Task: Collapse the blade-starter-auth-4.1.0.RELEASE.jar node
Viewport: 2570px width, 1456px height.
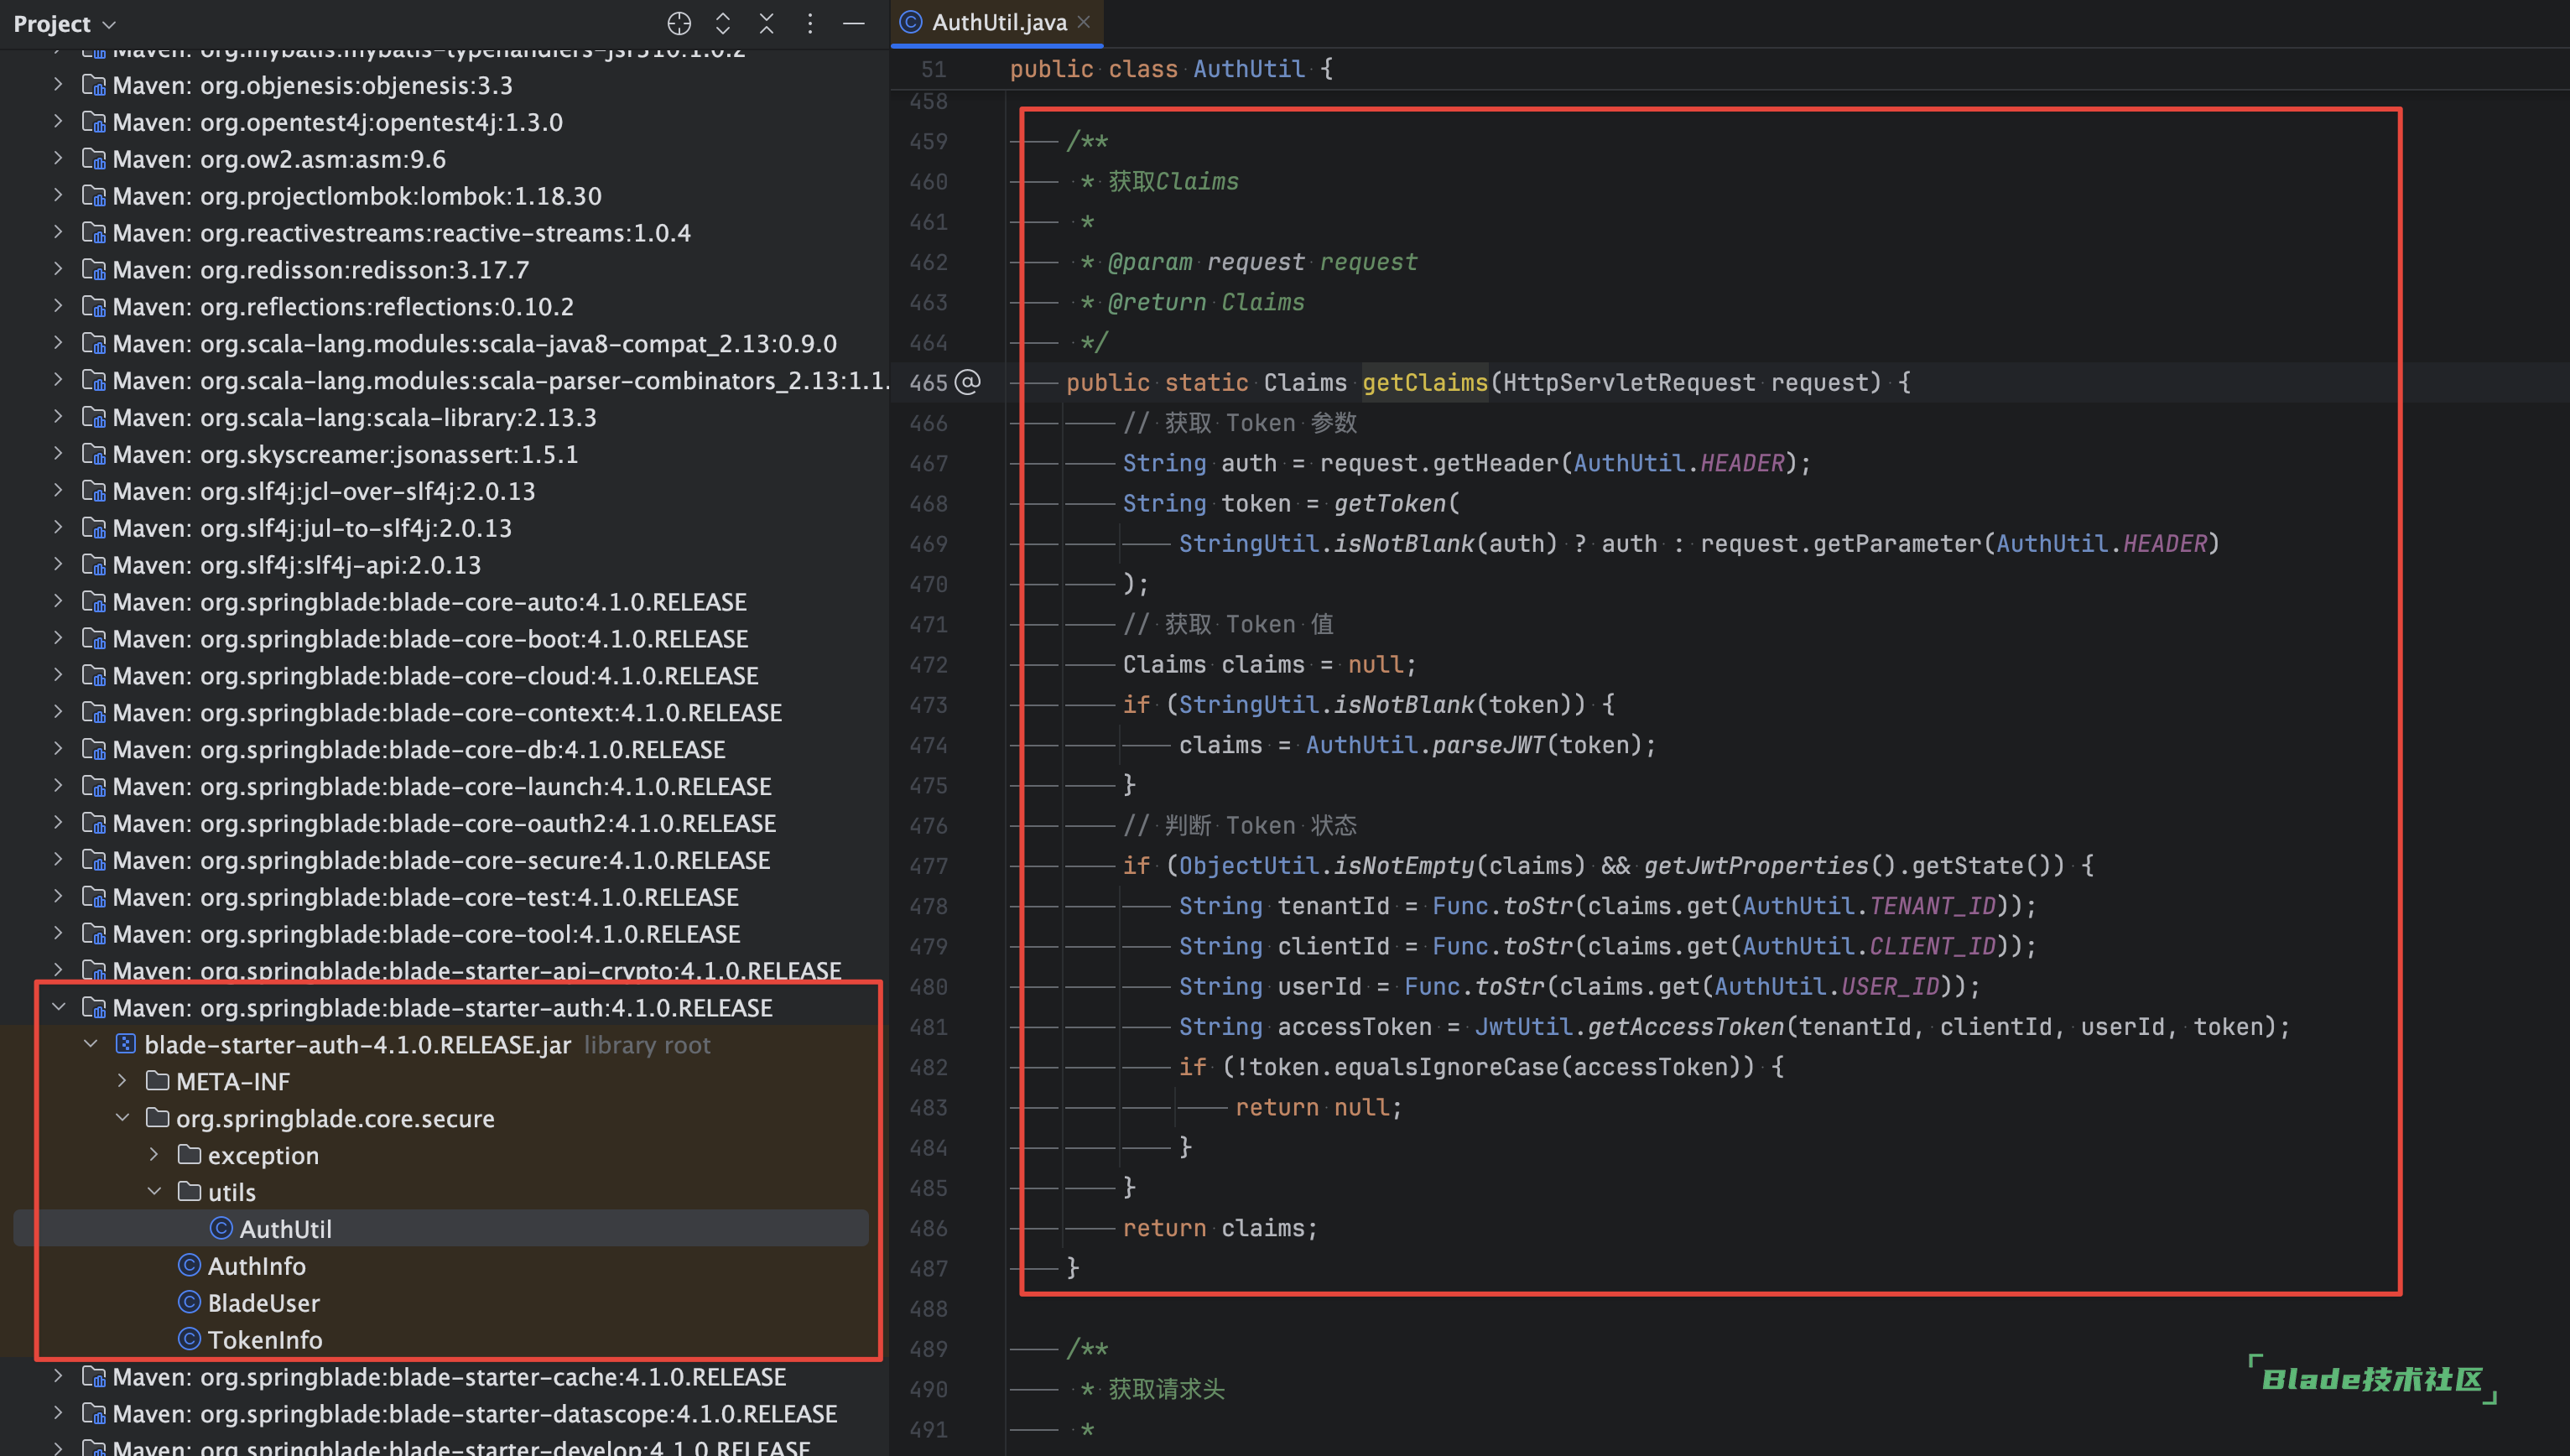Action: pyautogui.click(x=91, y=1044)
